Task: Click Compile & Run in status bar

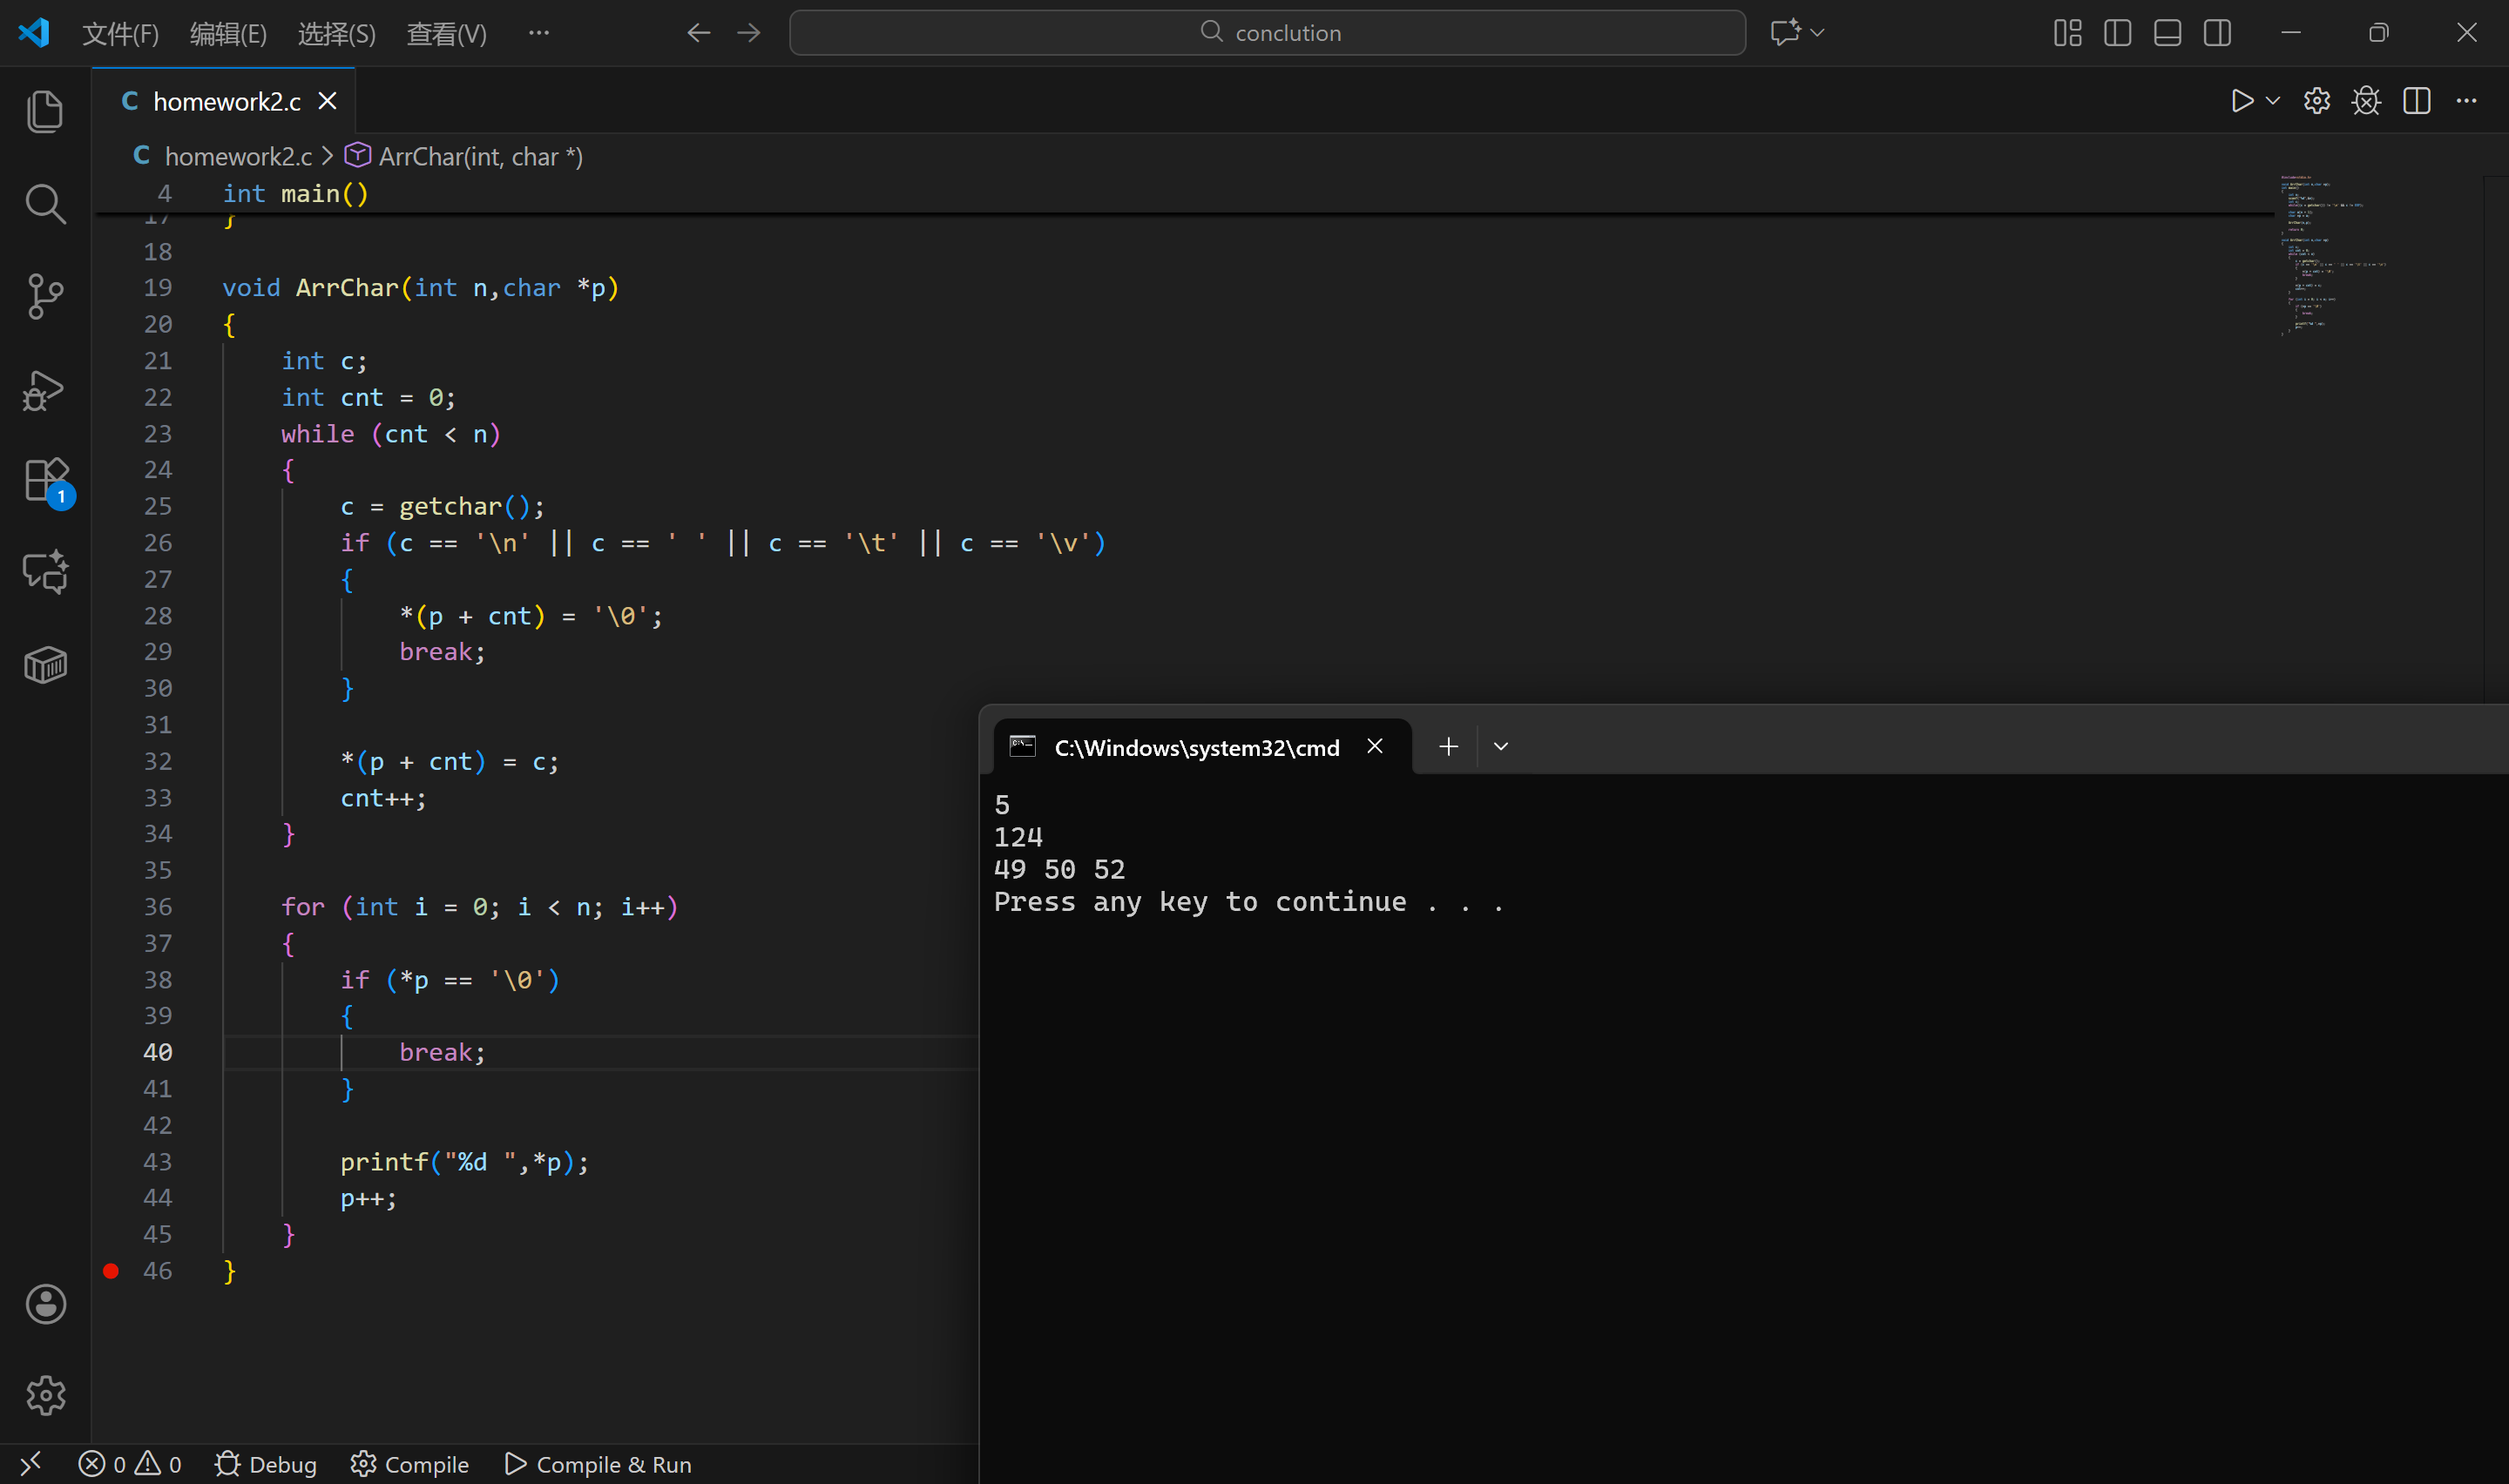Action: (x=598, y=1464)
